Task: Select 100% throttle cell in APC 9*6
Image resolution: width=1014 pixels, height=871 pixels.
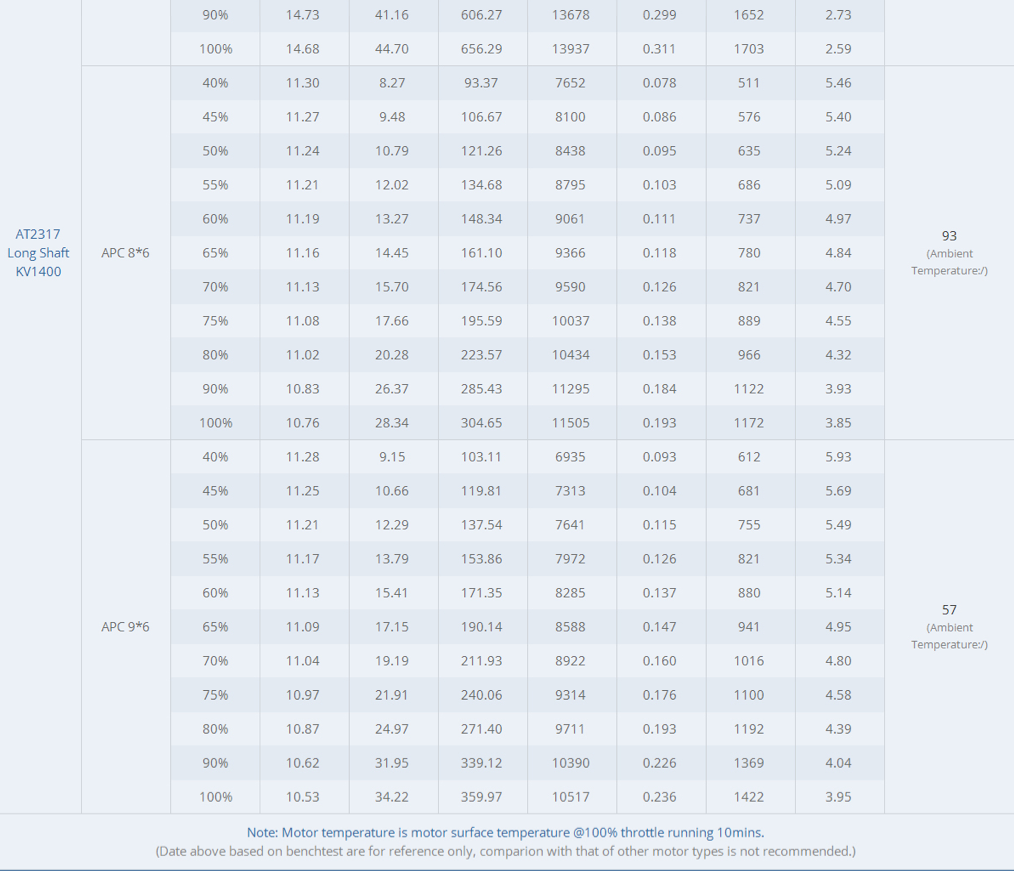Action: click(x=215, y=797)
